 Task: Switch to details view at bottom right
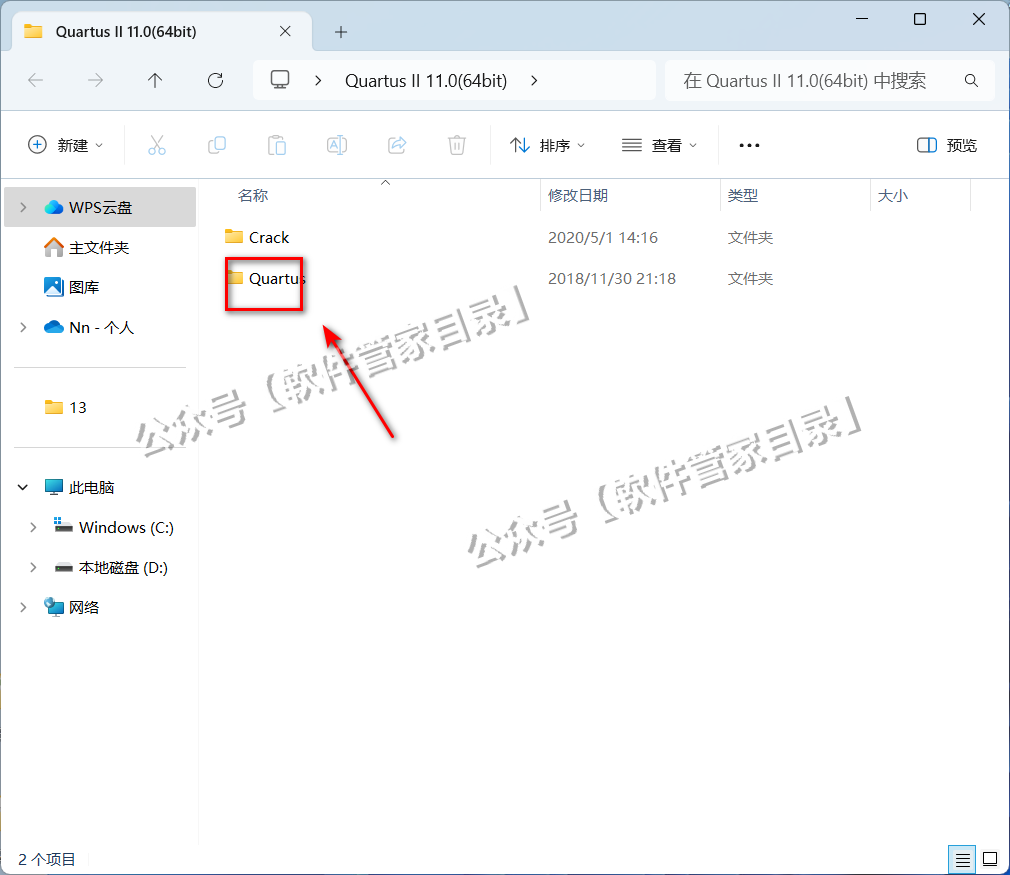(x=961, y=859)
